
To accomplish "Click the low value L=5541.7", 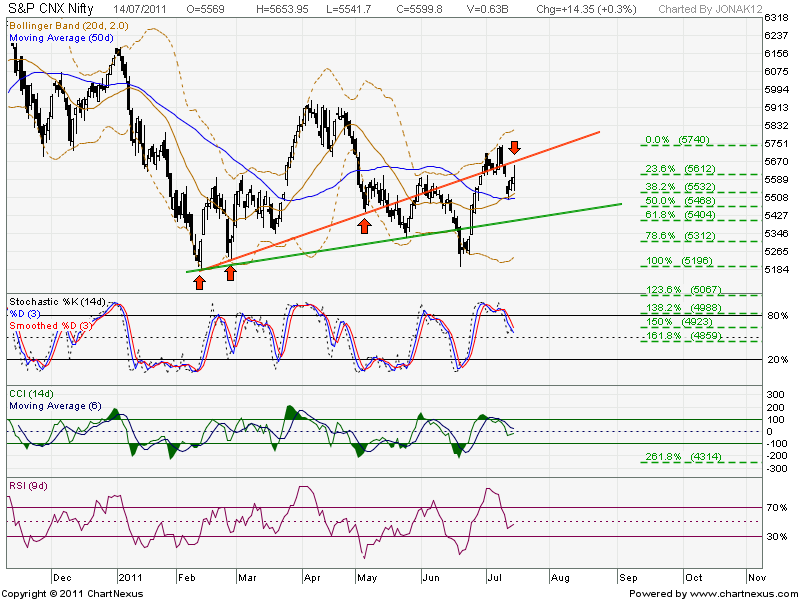I will point(348,9).
